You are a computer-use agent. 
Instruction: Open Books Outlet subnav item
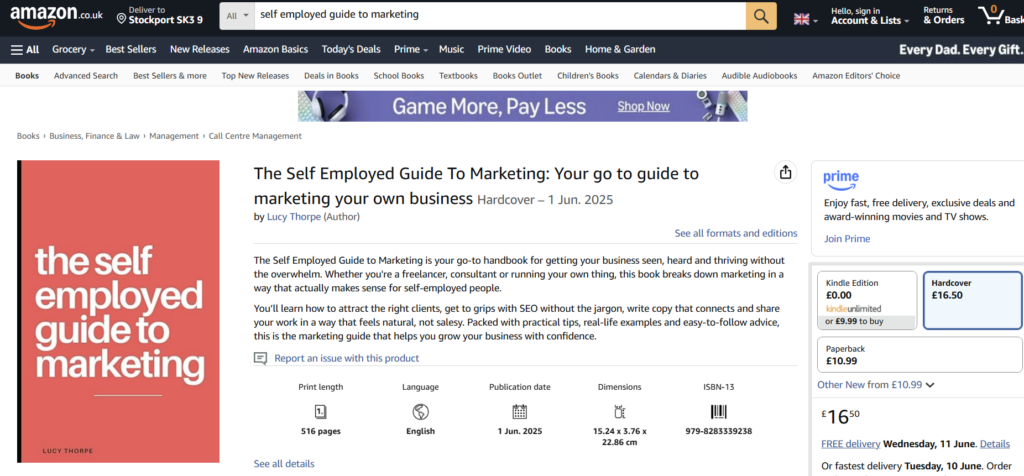click(x=517, y=76)
